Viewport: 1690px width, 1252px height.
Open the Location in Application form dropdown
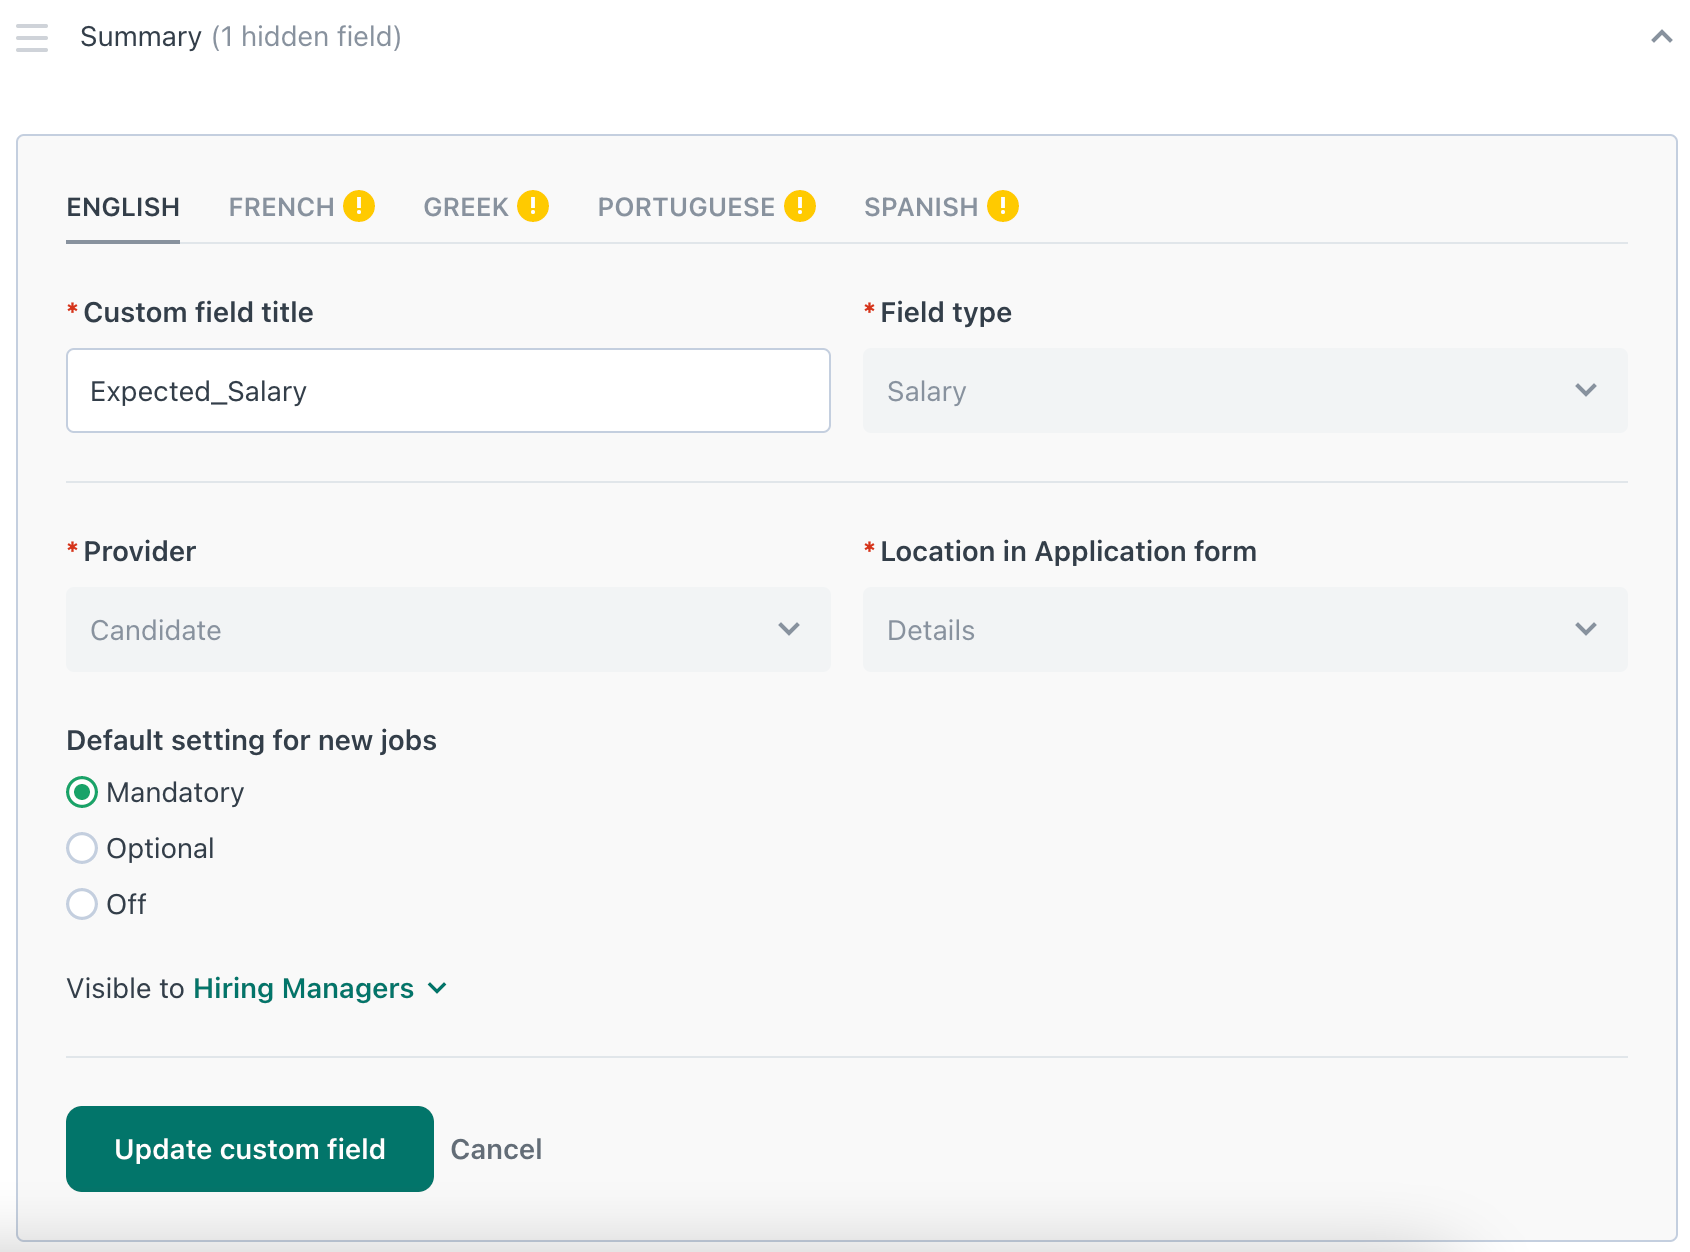tap(1245, 629)
